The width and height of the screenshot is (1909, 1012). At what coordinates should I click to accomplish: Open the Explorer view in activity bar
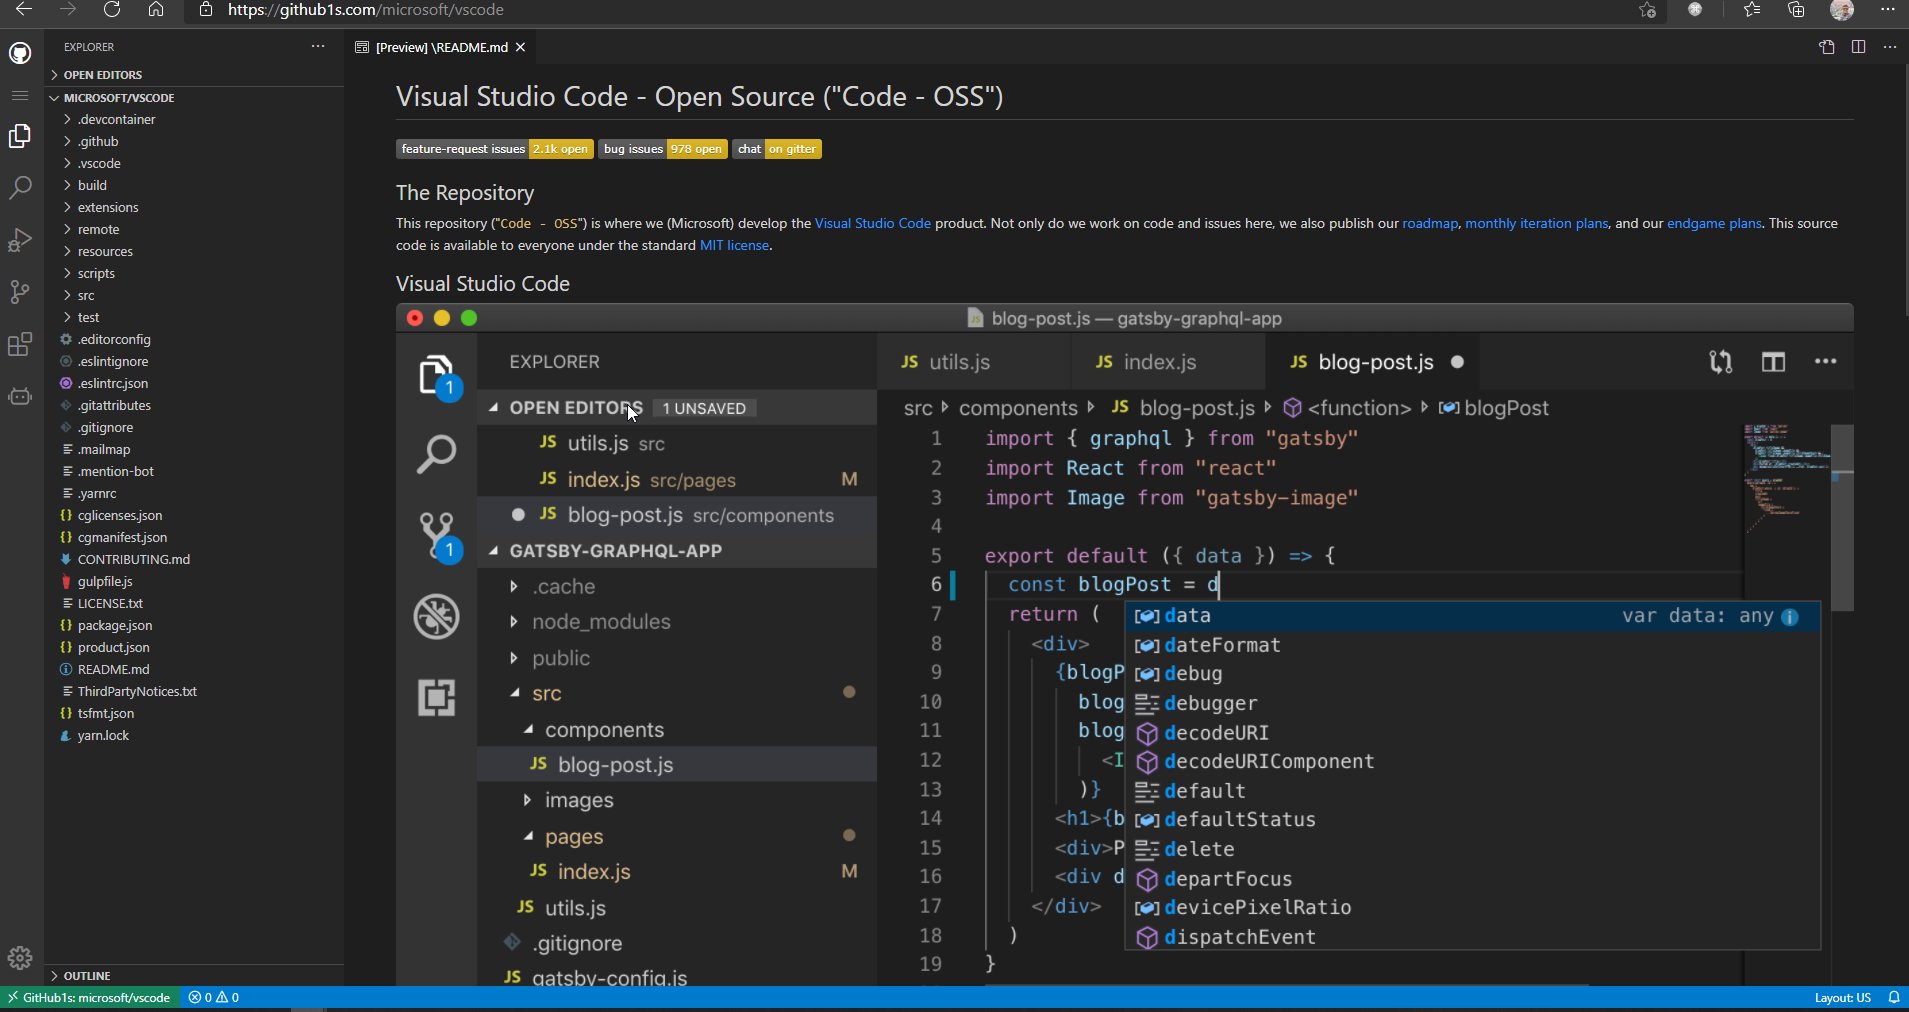pyautogui.click(x=20, y=136)
